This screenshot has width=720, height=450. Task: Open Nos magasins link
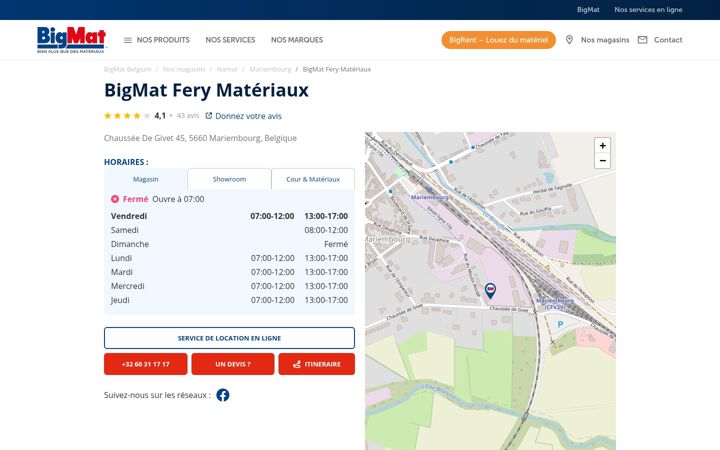point(605,40)
